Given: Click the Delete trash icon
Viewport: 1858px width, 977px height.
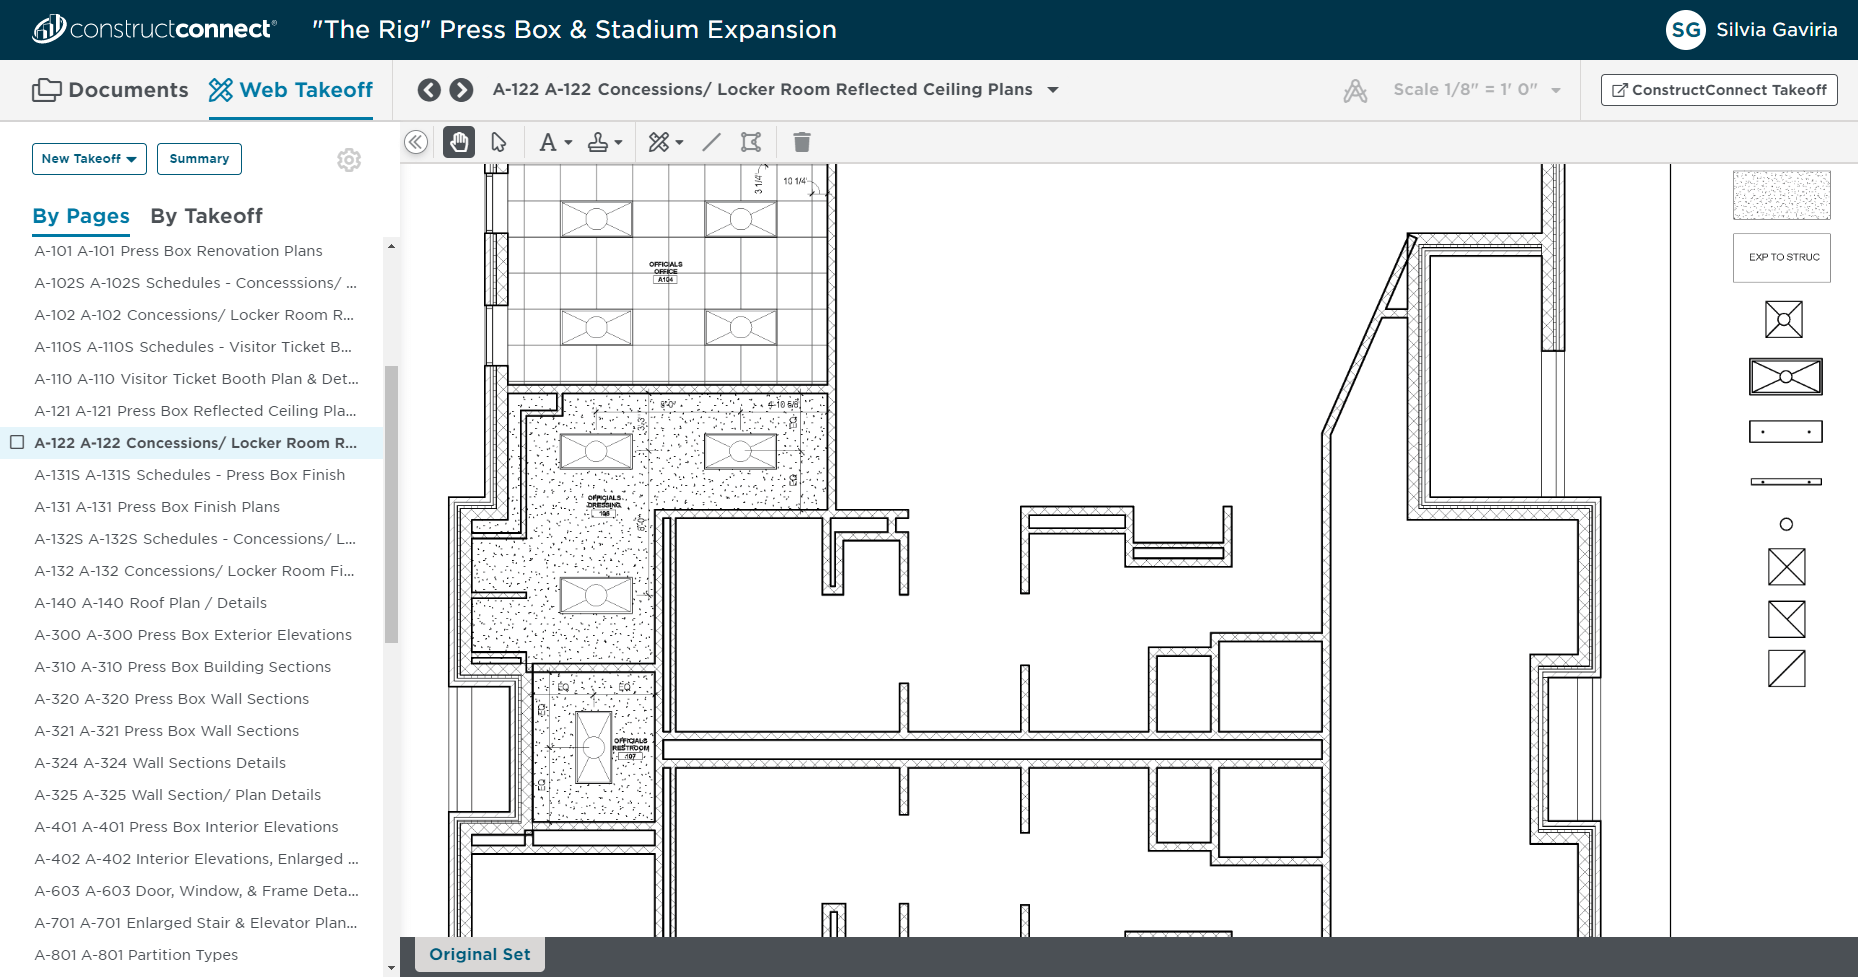Looking at the screenshot, I should pyautogui.click(x=802, y=142).
